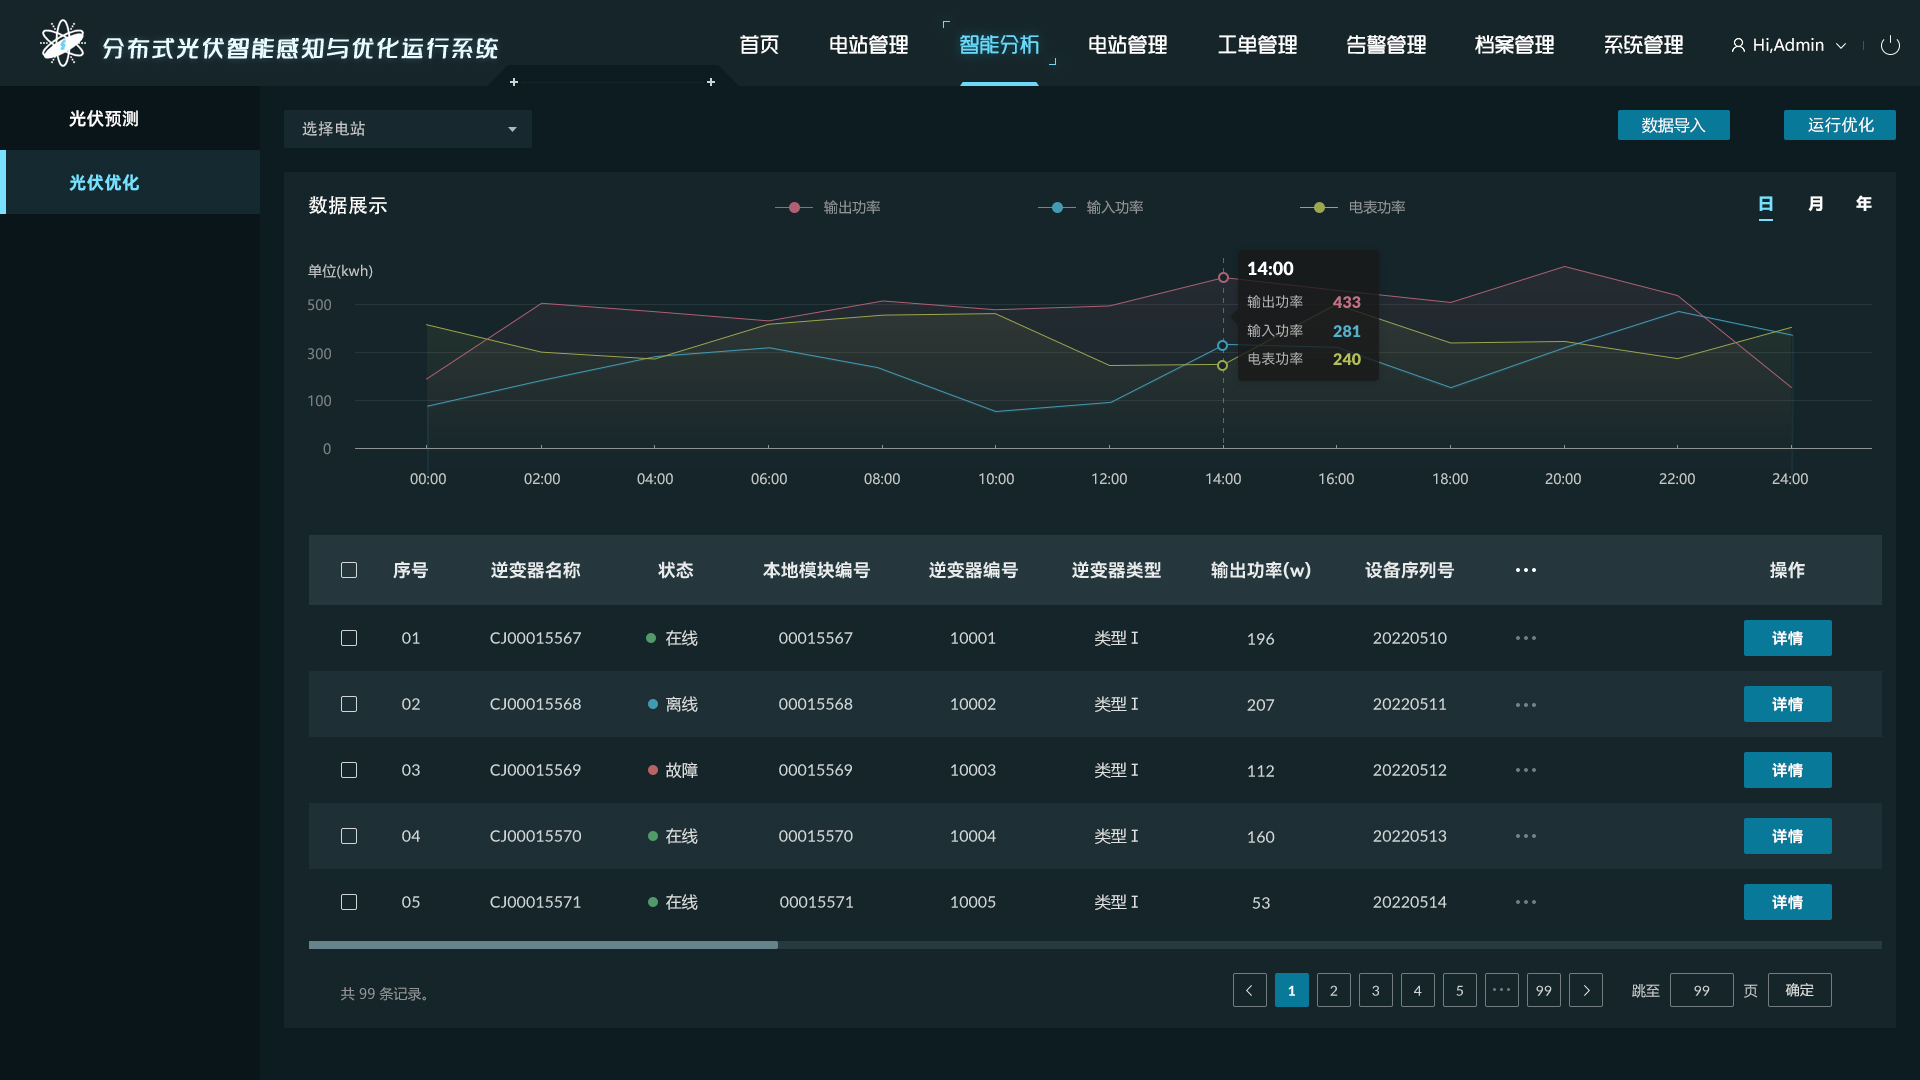Tick the checkbox for row 02
The image size is (1920, 1080).
[x=349, y=704]
